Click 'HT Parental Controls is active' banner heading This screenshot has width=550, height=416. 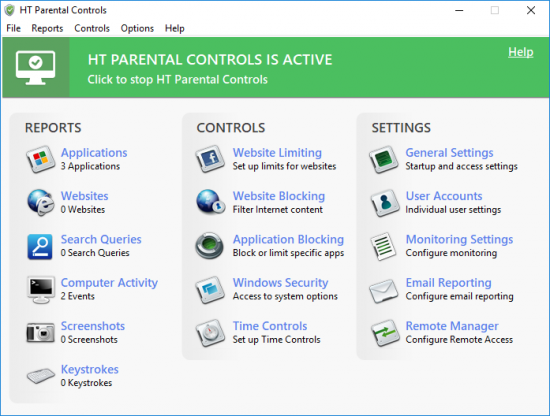(x=210, y=60)
